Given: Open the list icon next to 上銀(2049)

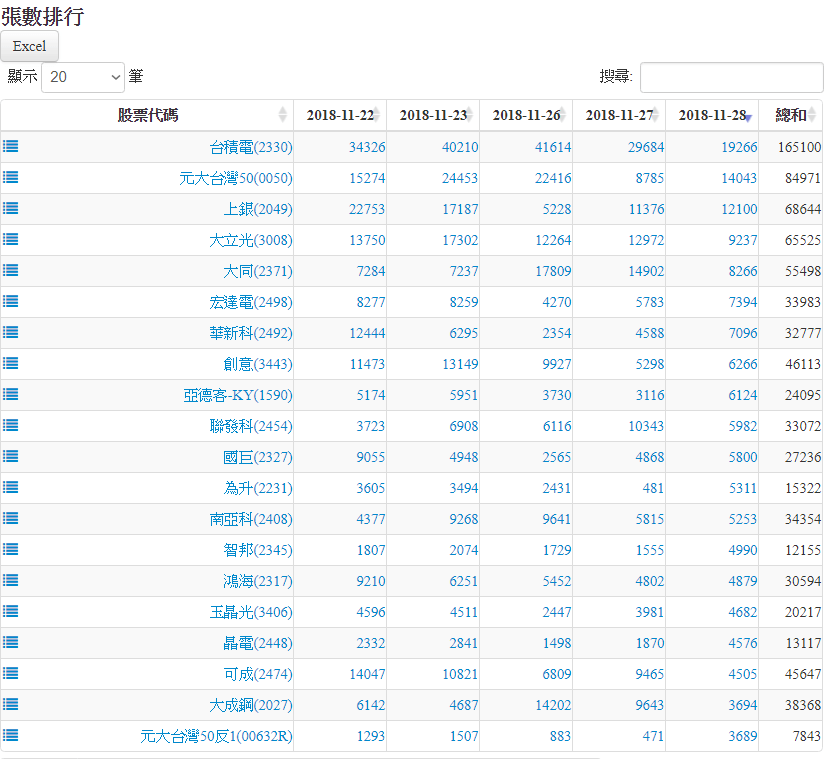Looking at the screenshot, I should coord(10,208).
